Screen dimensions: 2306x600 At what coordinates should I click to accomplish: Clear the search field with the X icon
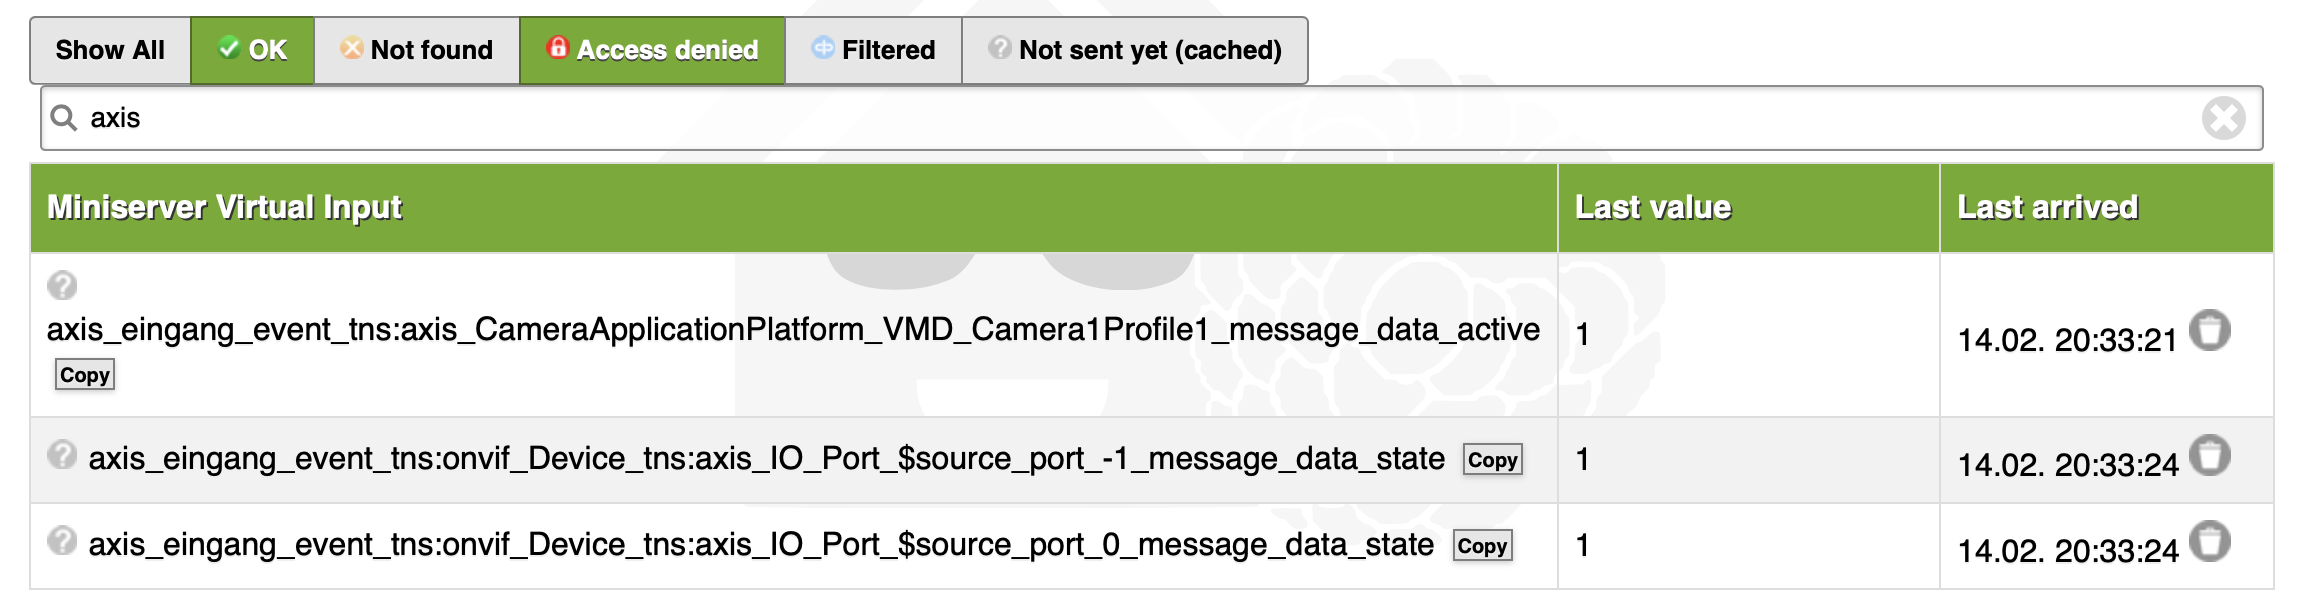pos(2223,118)
